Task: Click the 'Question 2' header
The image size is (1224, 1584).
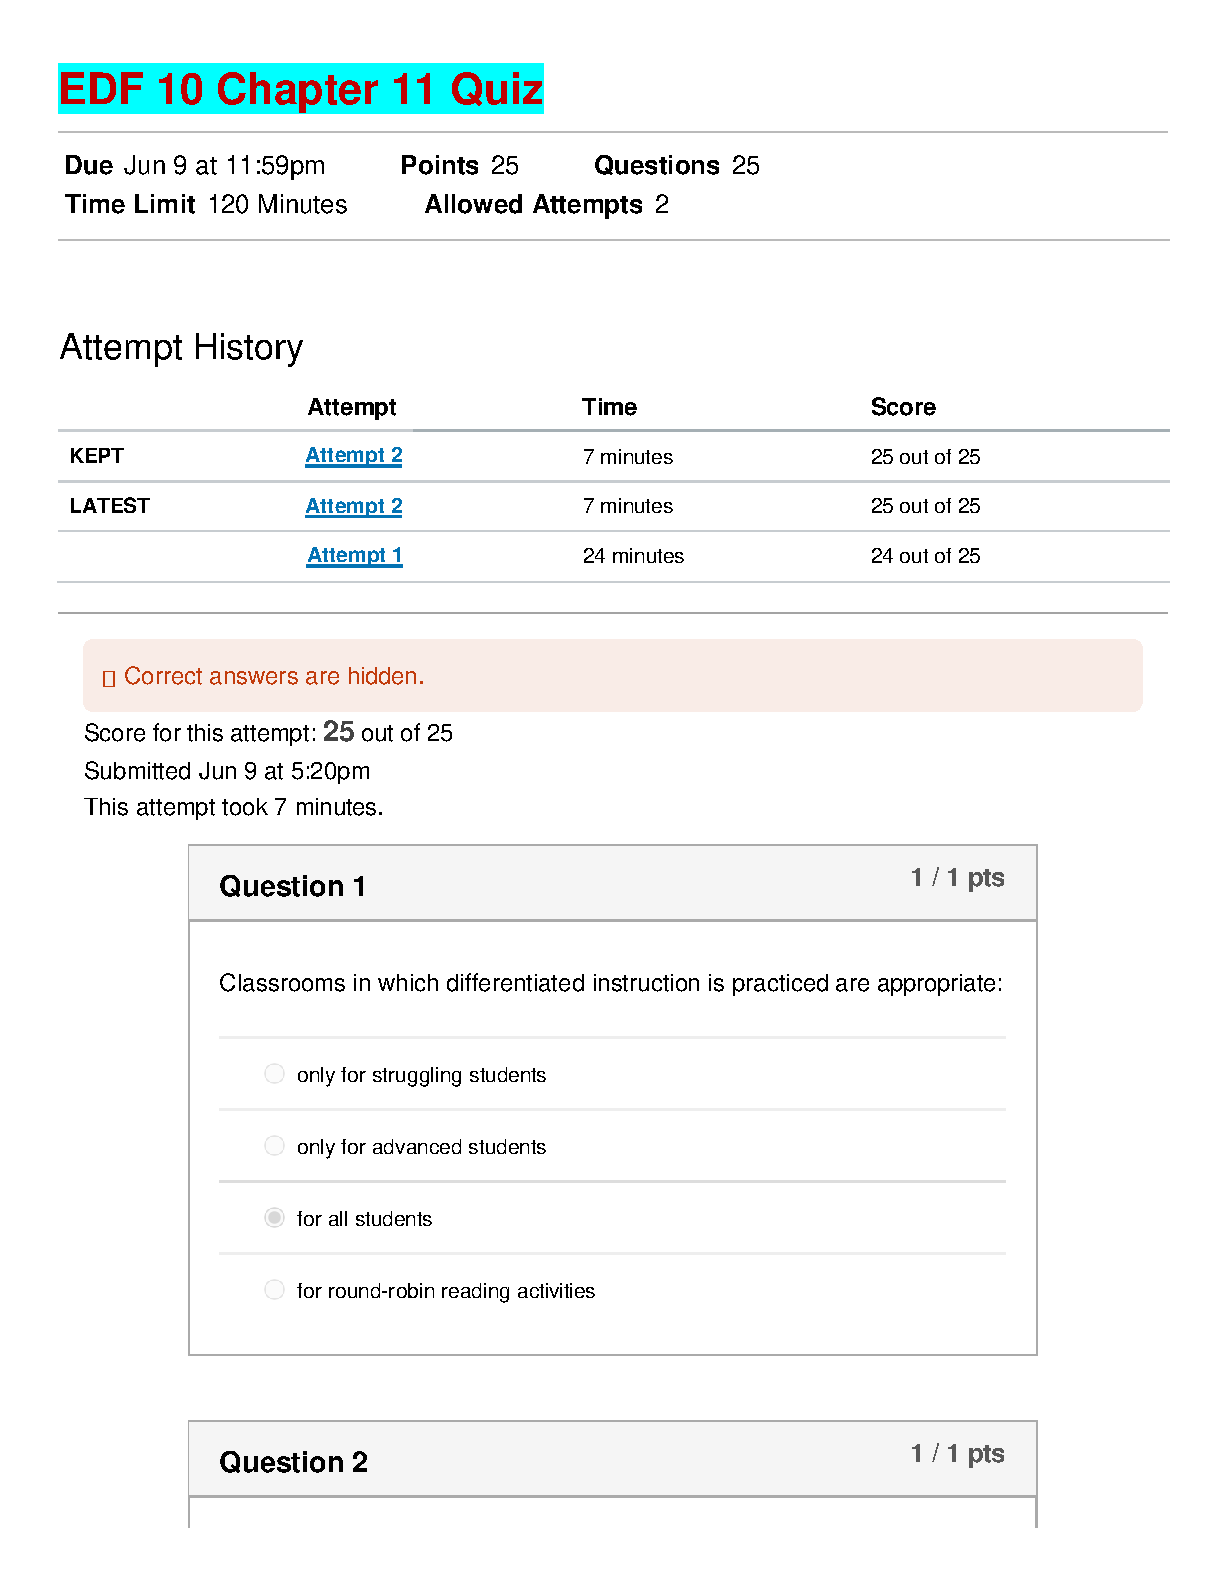Action: click(293, 1463)
